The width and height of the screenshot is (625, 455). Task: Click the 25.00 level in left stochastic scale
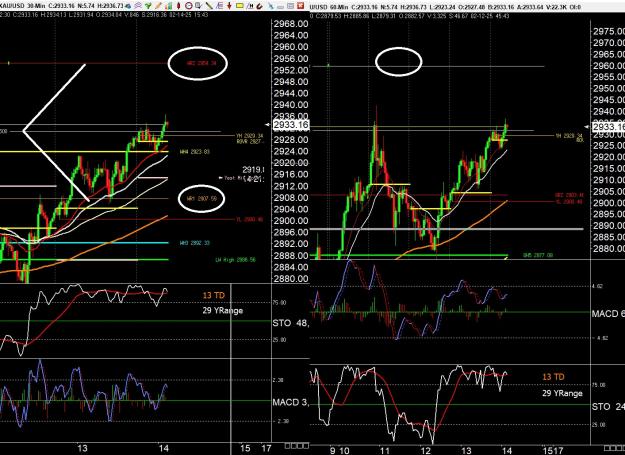[x=279, y=340]
